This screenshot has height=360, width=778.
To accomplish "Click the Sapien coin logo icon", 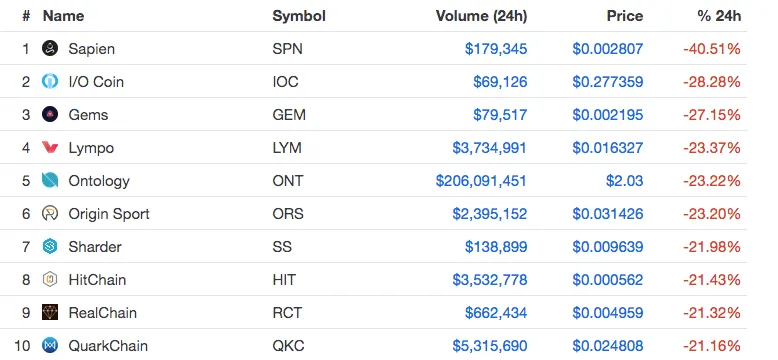I will pyautogui.click(x=50, y=49).
